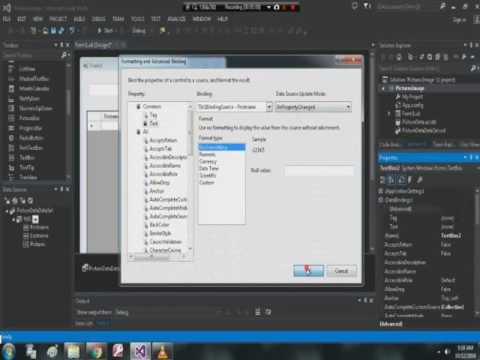The image size is (480, 360).
Task: Open the PROJECT menu
Action: [58, 19]
